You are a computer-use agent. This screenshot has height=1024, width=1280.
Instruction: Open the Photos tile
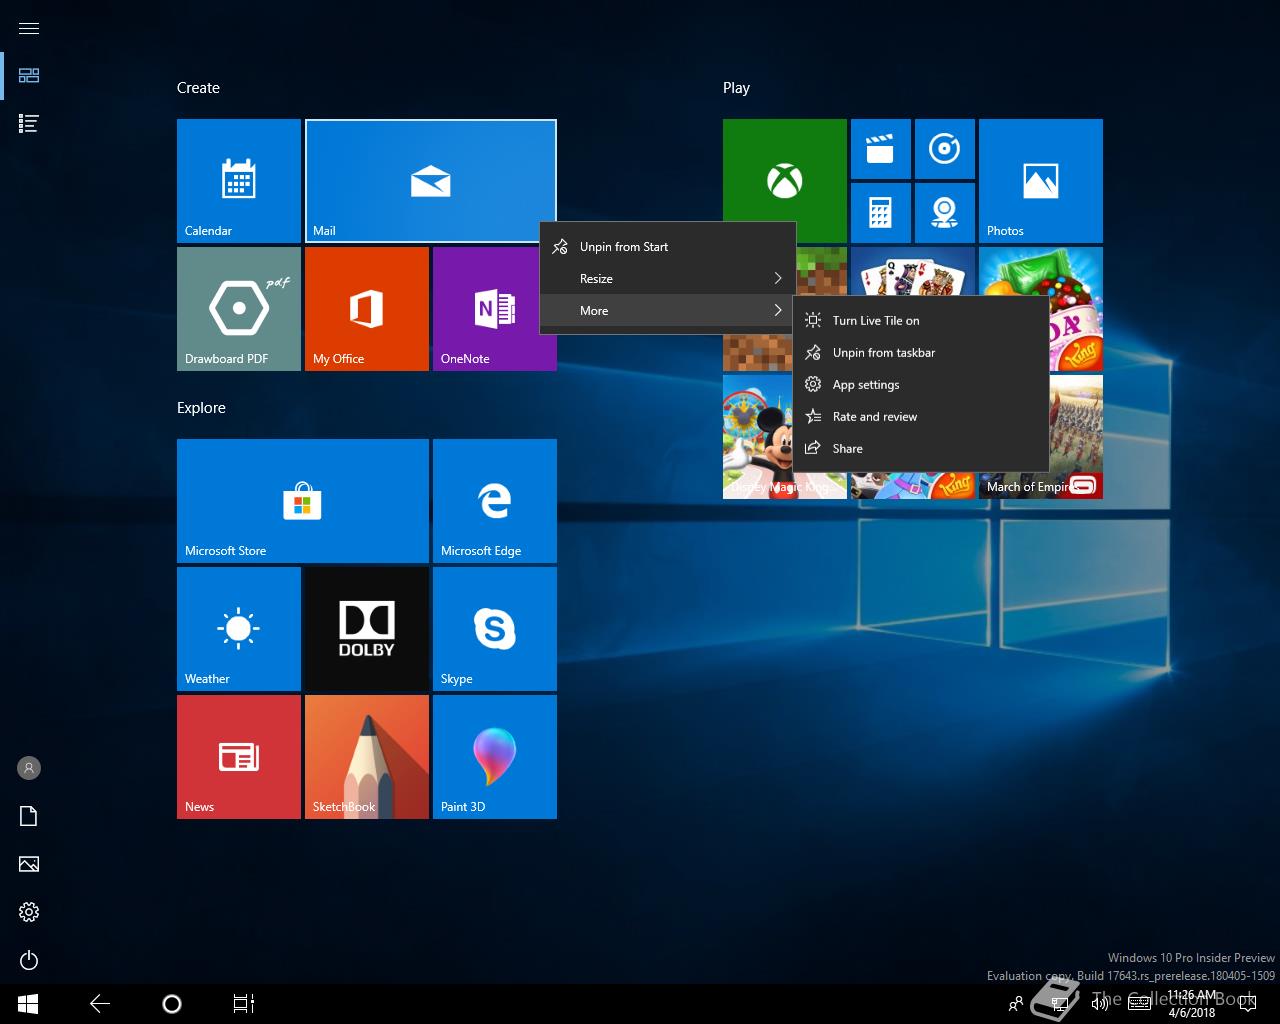1041,181
